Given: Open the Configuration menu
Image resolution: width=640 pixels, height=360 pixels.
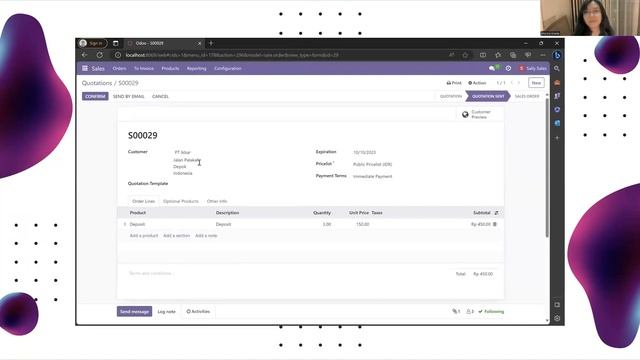Looking at the screenshot, I should [x=228, y=69].
